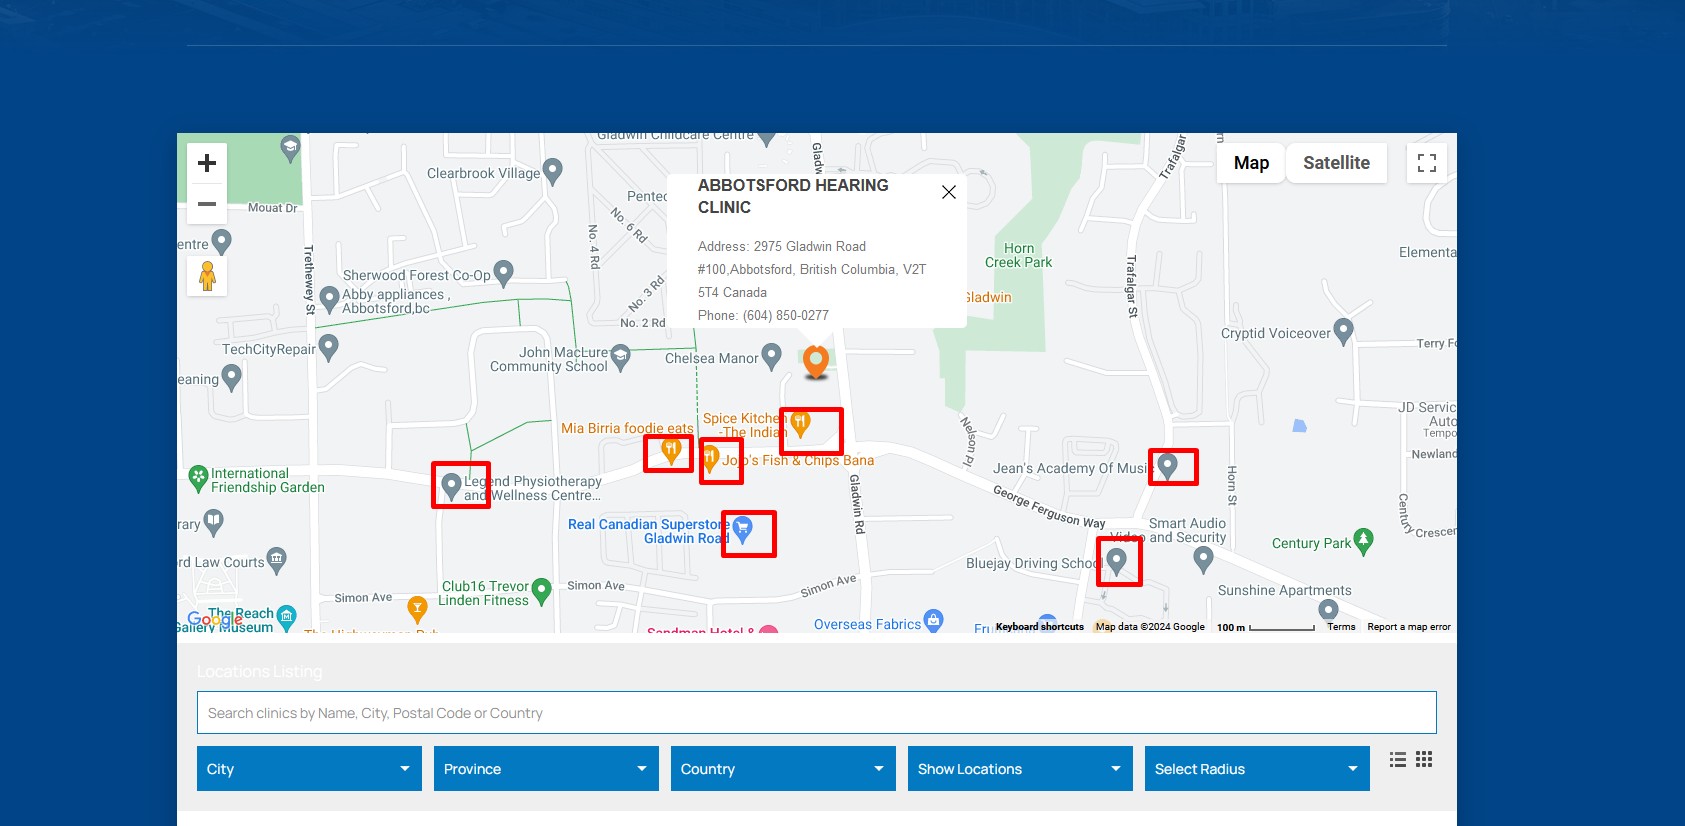The height and width of the screenshot is (826, 1685).
Task: Focus the clinic search field
Action: [x=817, y=713]
